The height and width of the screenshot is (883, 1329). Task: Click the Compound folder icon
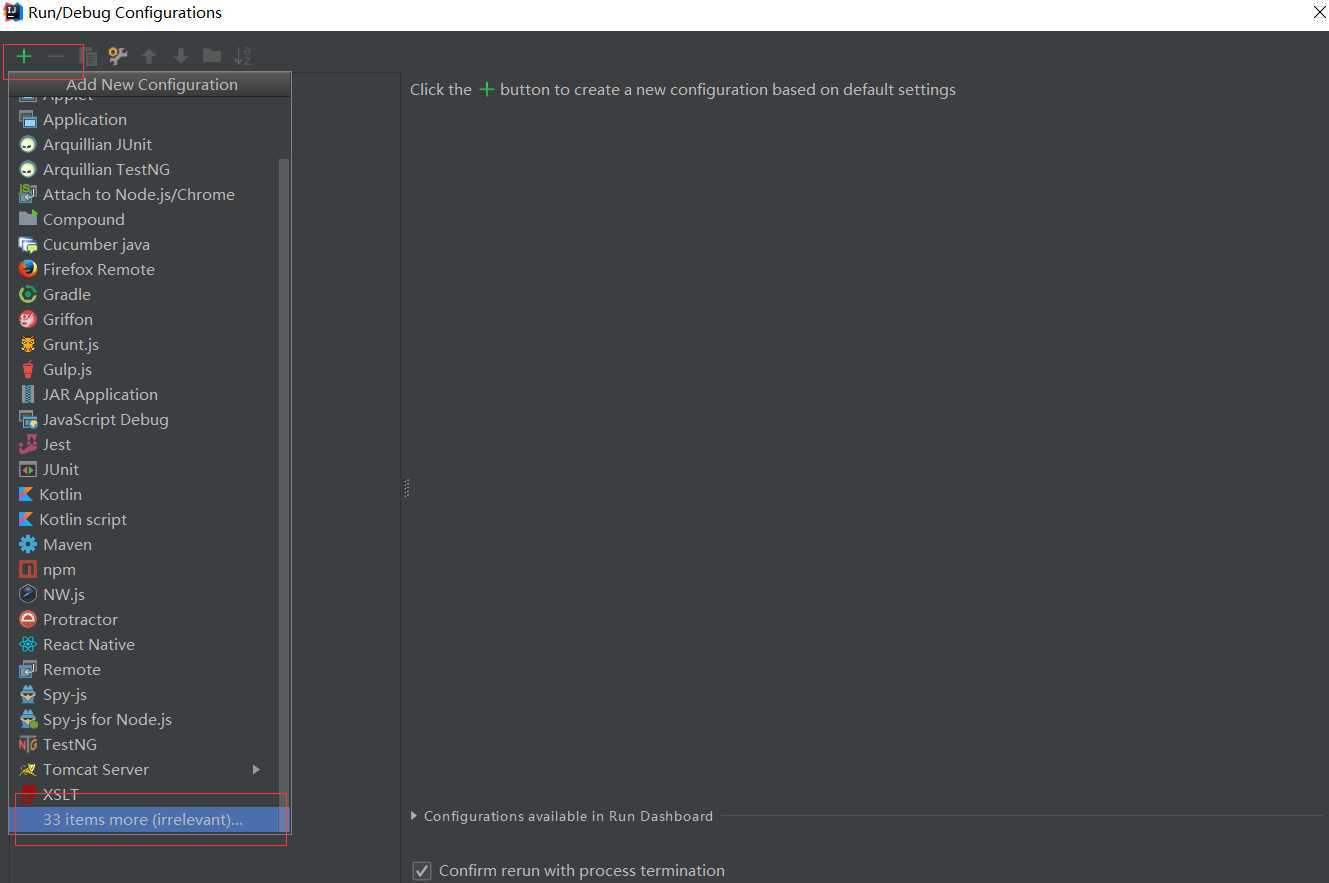[28, 219]
